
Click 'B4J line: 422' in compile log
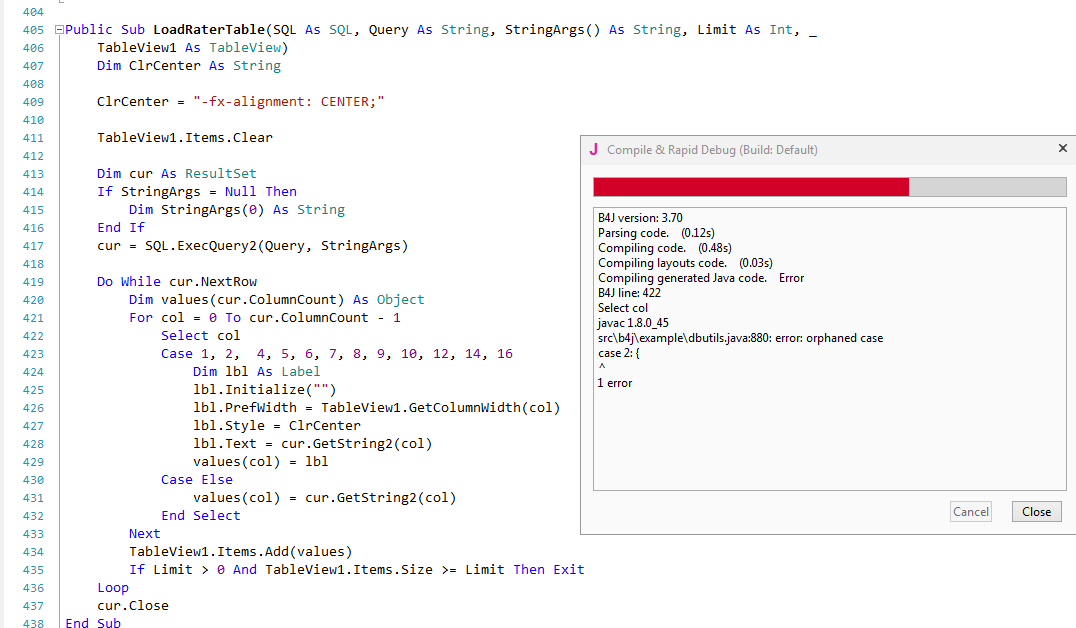coord(629,293)
